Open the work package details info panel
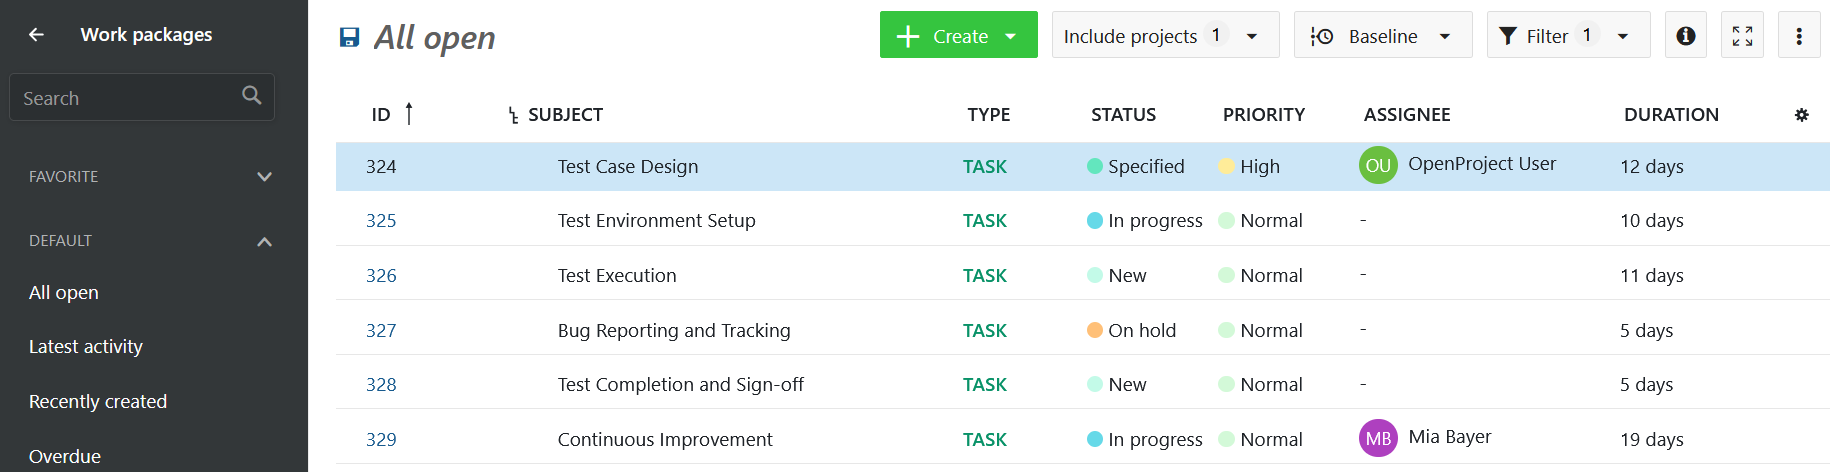The height and width of the screenshot is (472, 1830). click(1685, 36)
